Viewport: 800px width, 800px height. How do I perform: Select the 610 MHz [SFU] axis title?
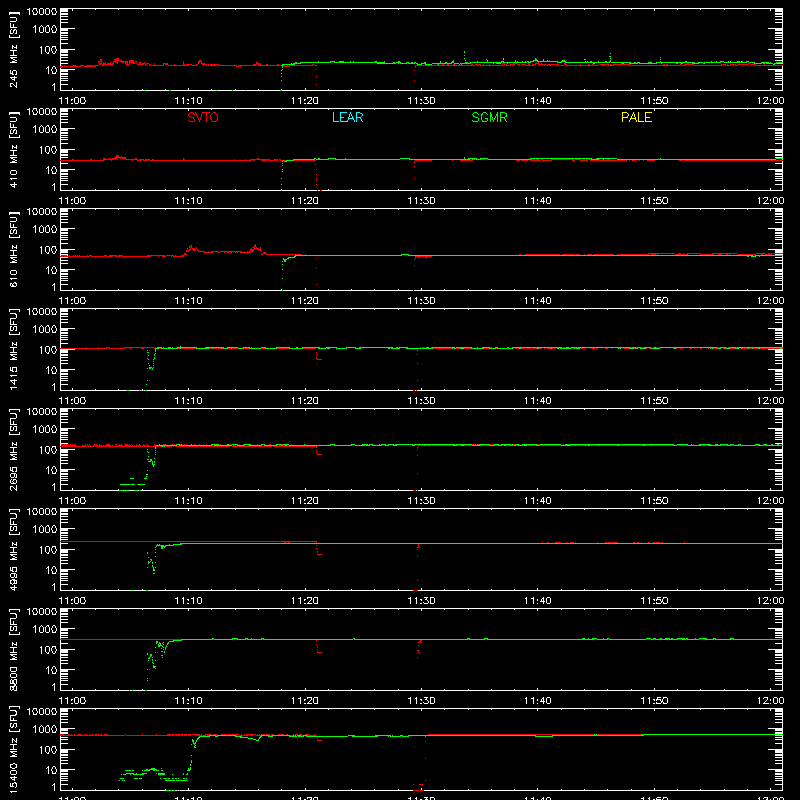click(x=14, y=249)
